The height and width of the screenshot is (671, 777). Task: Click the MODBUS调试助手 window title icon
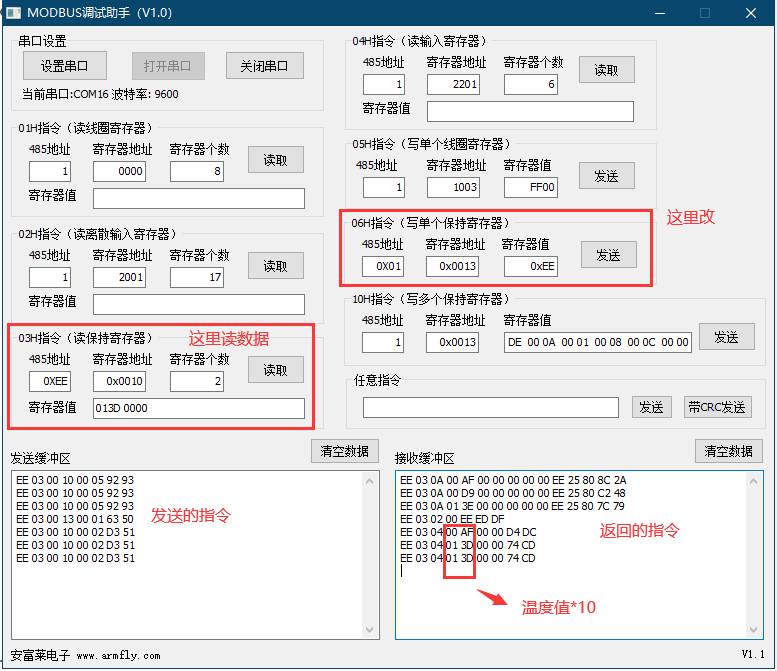pyautogui.click(x=13, y=13)
